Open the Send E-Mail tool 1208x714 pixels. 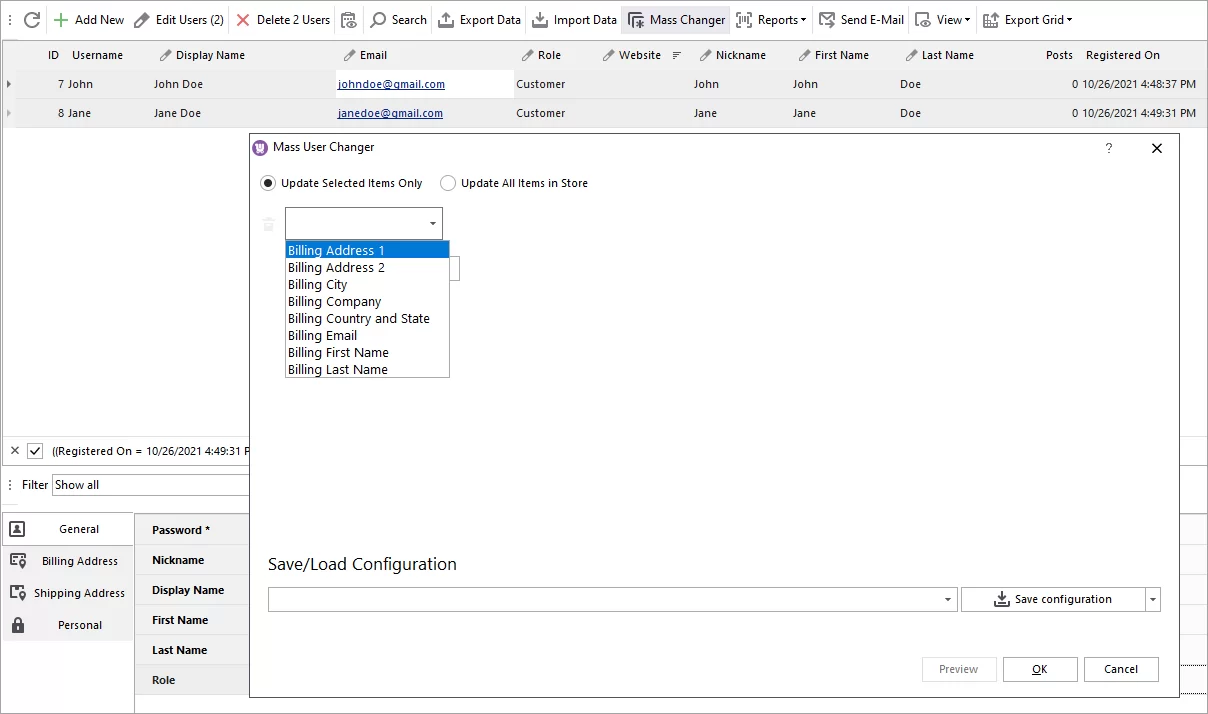point(858,19)
